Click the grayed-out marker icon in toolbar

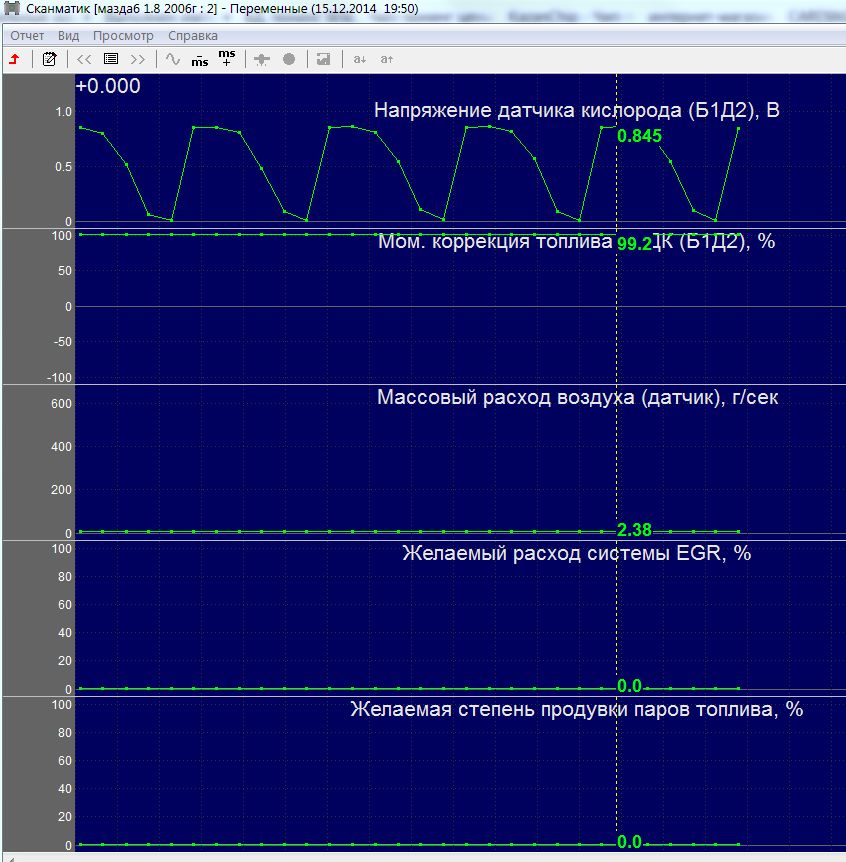262,59
